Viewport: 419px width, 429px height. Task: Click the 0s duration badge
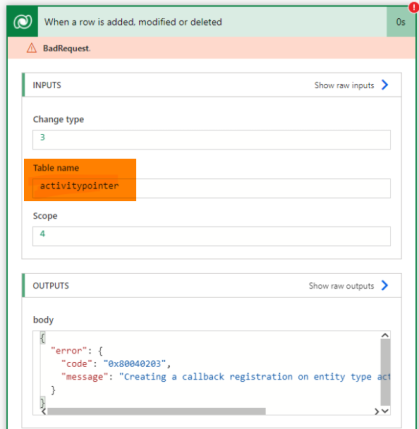pos(400,22)
